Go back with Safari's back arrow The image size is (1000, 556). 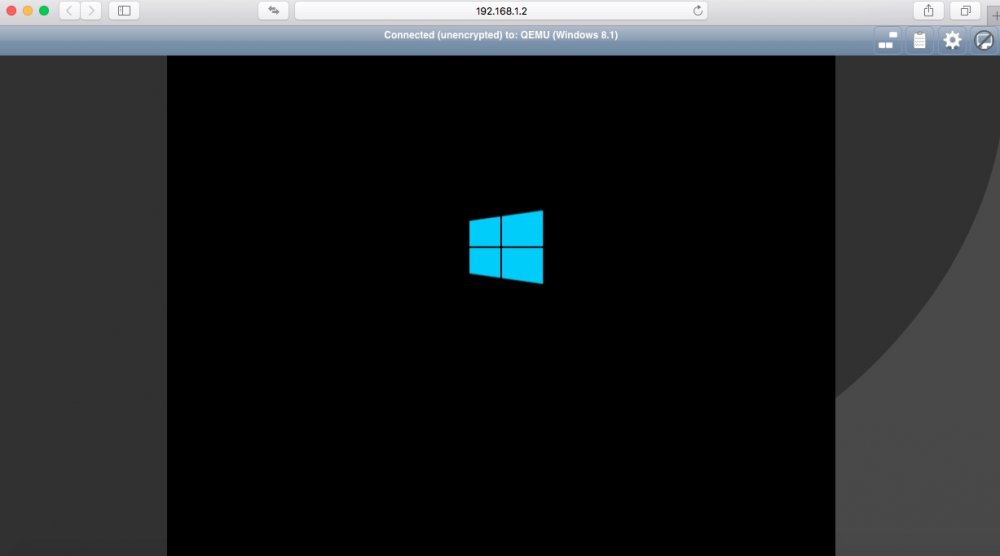pos(70,11)
